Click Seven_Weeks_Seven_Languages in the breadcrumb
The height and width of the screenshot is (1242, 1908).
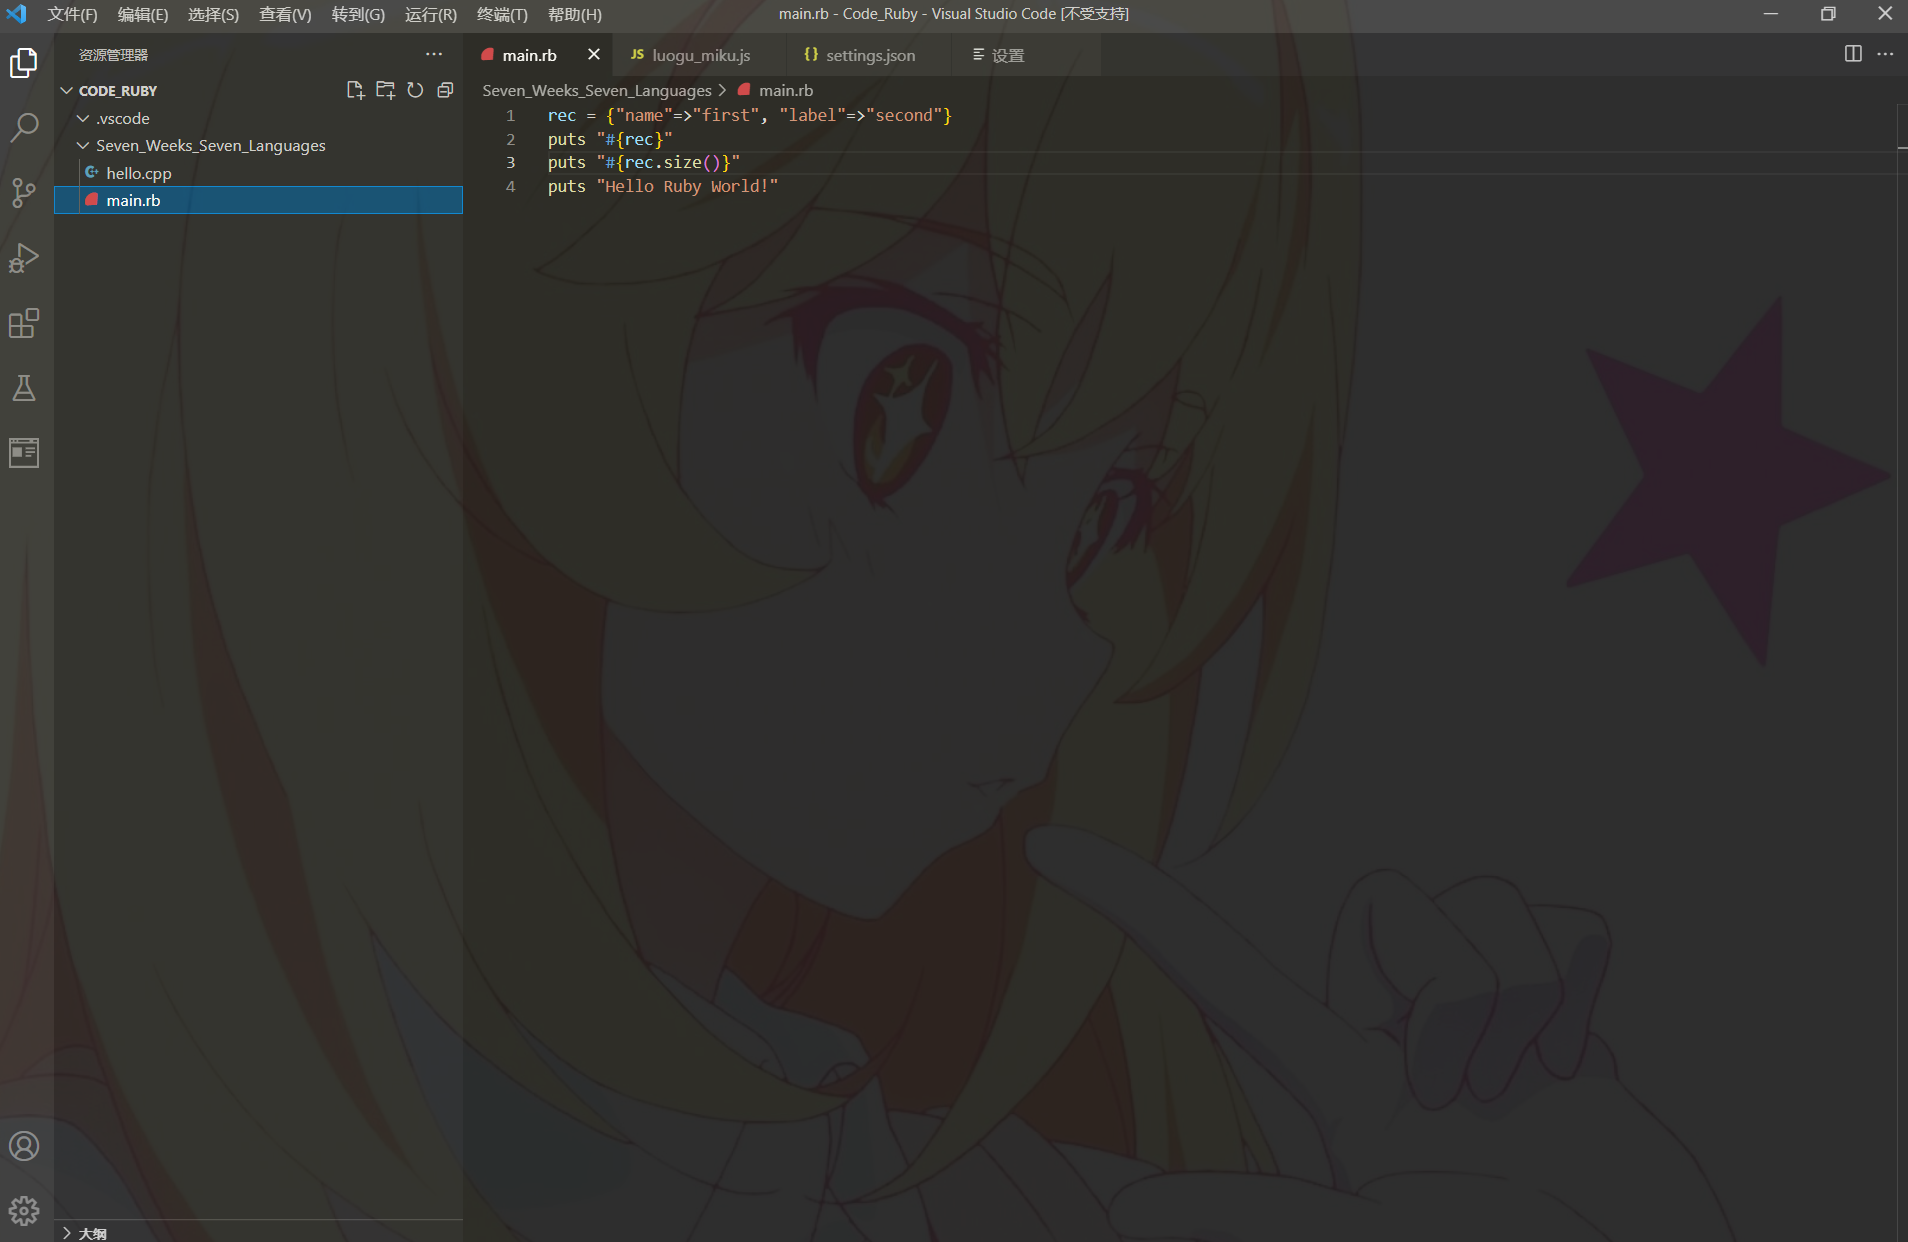[597, 90]
